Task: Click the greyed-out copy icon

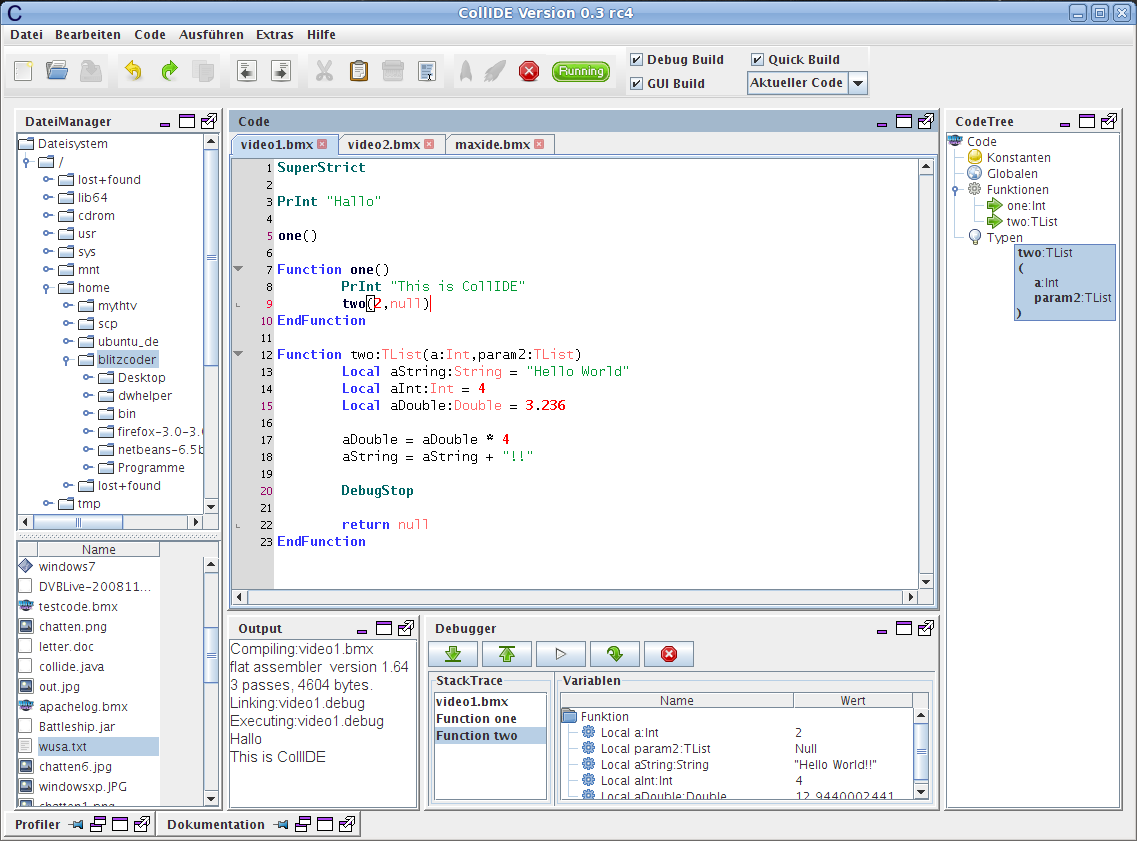Action: point(203,71)
